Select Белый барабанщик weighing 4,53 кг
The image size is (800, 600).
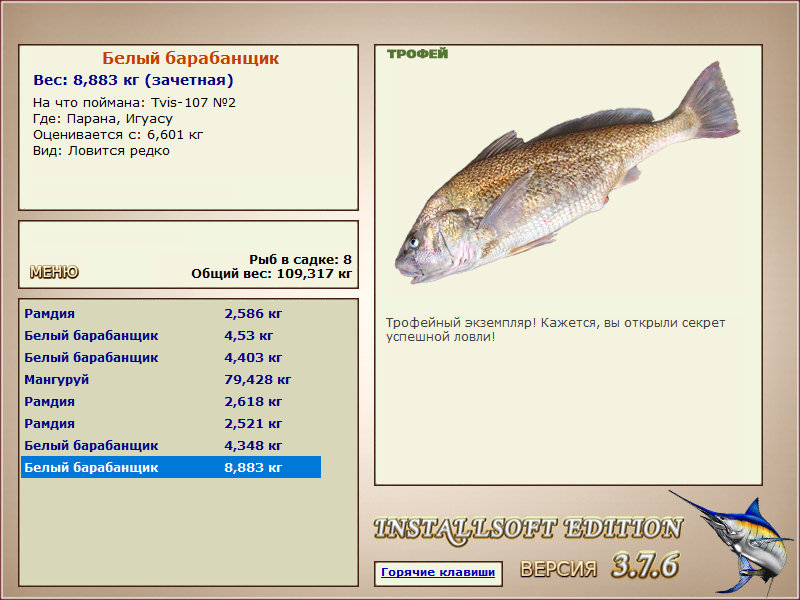click(171, 335)
